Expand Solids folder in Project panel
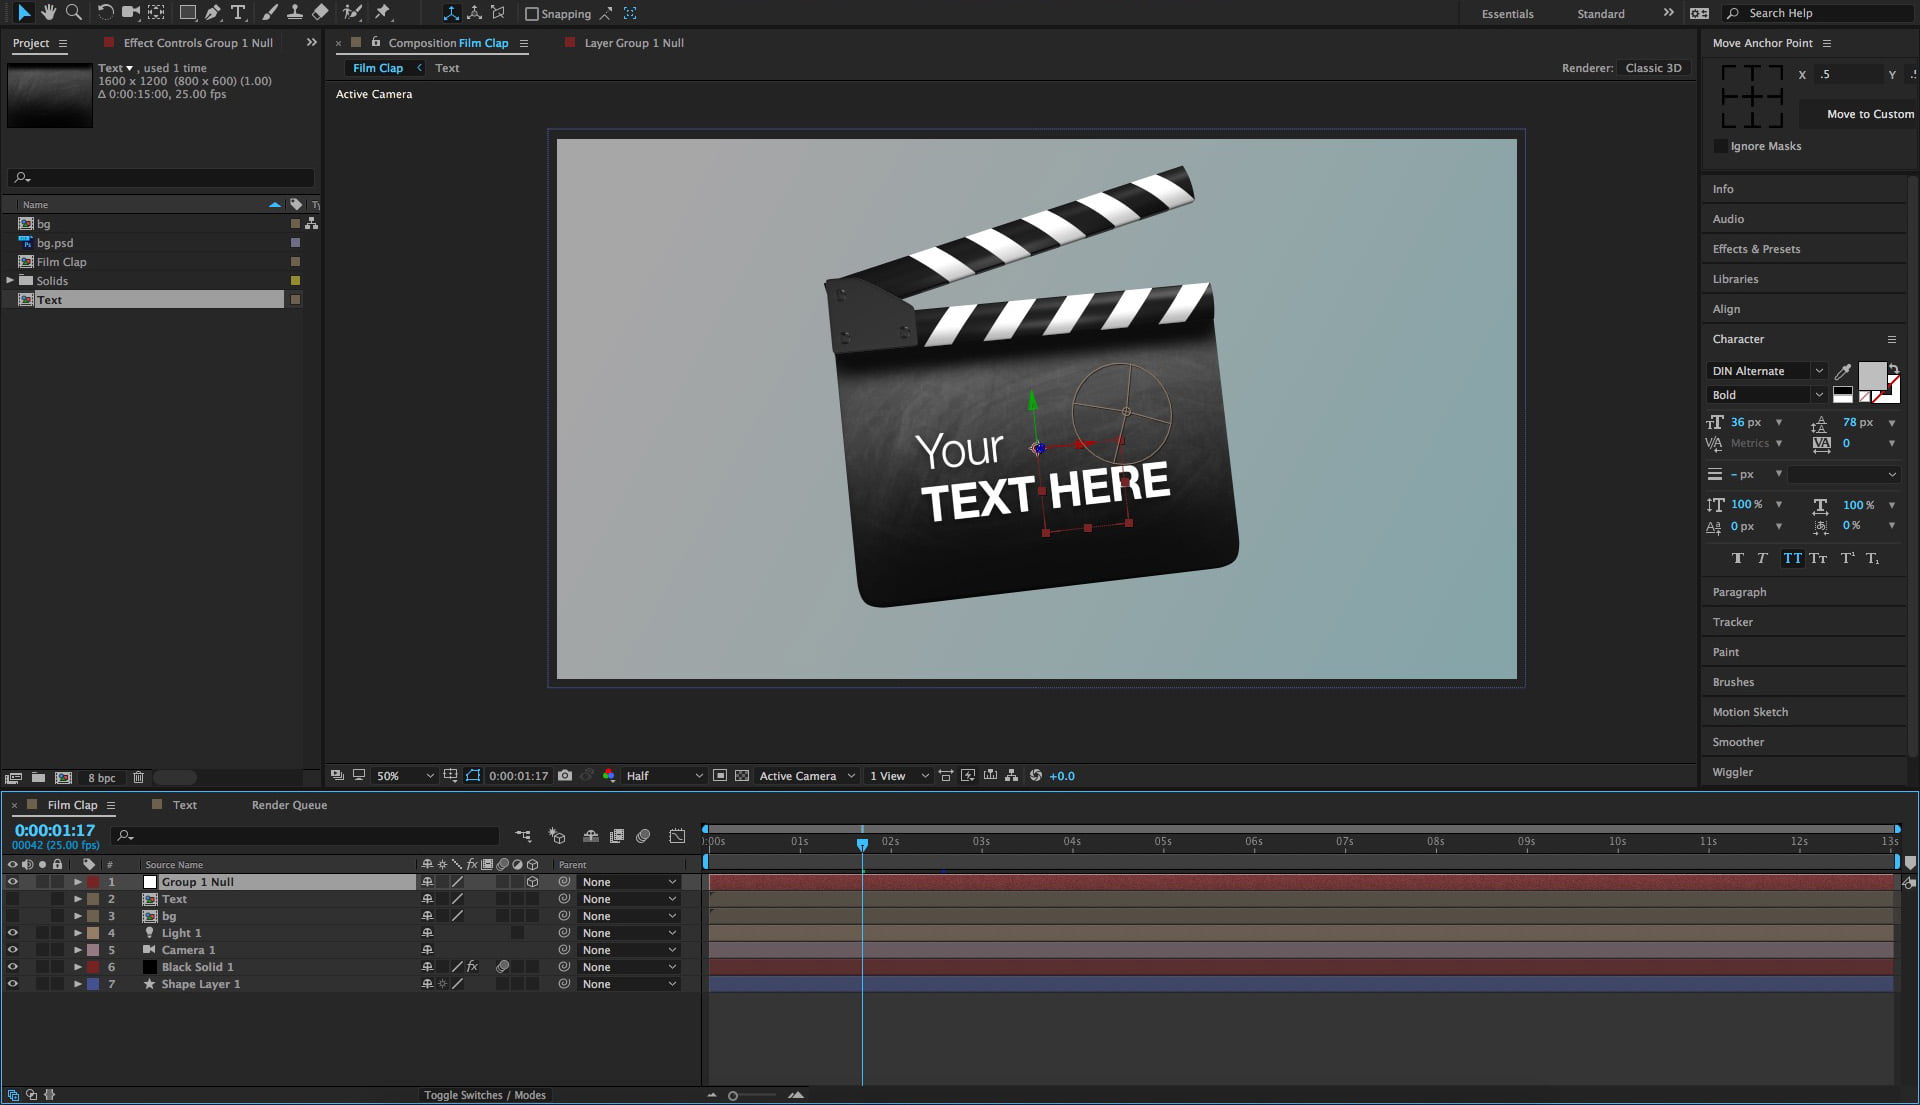 tap(10, 281)
